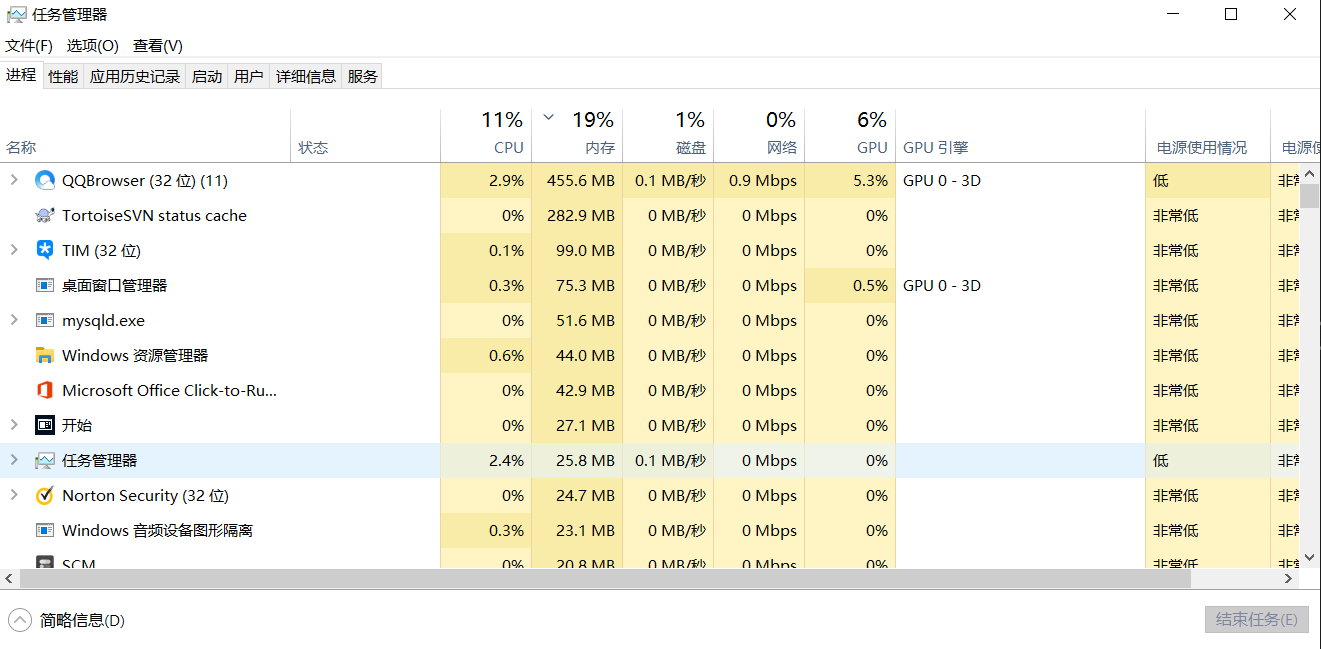Click the vertical scrollbar up arrow
1321x649 pixels.
[x=1310, y=172]
